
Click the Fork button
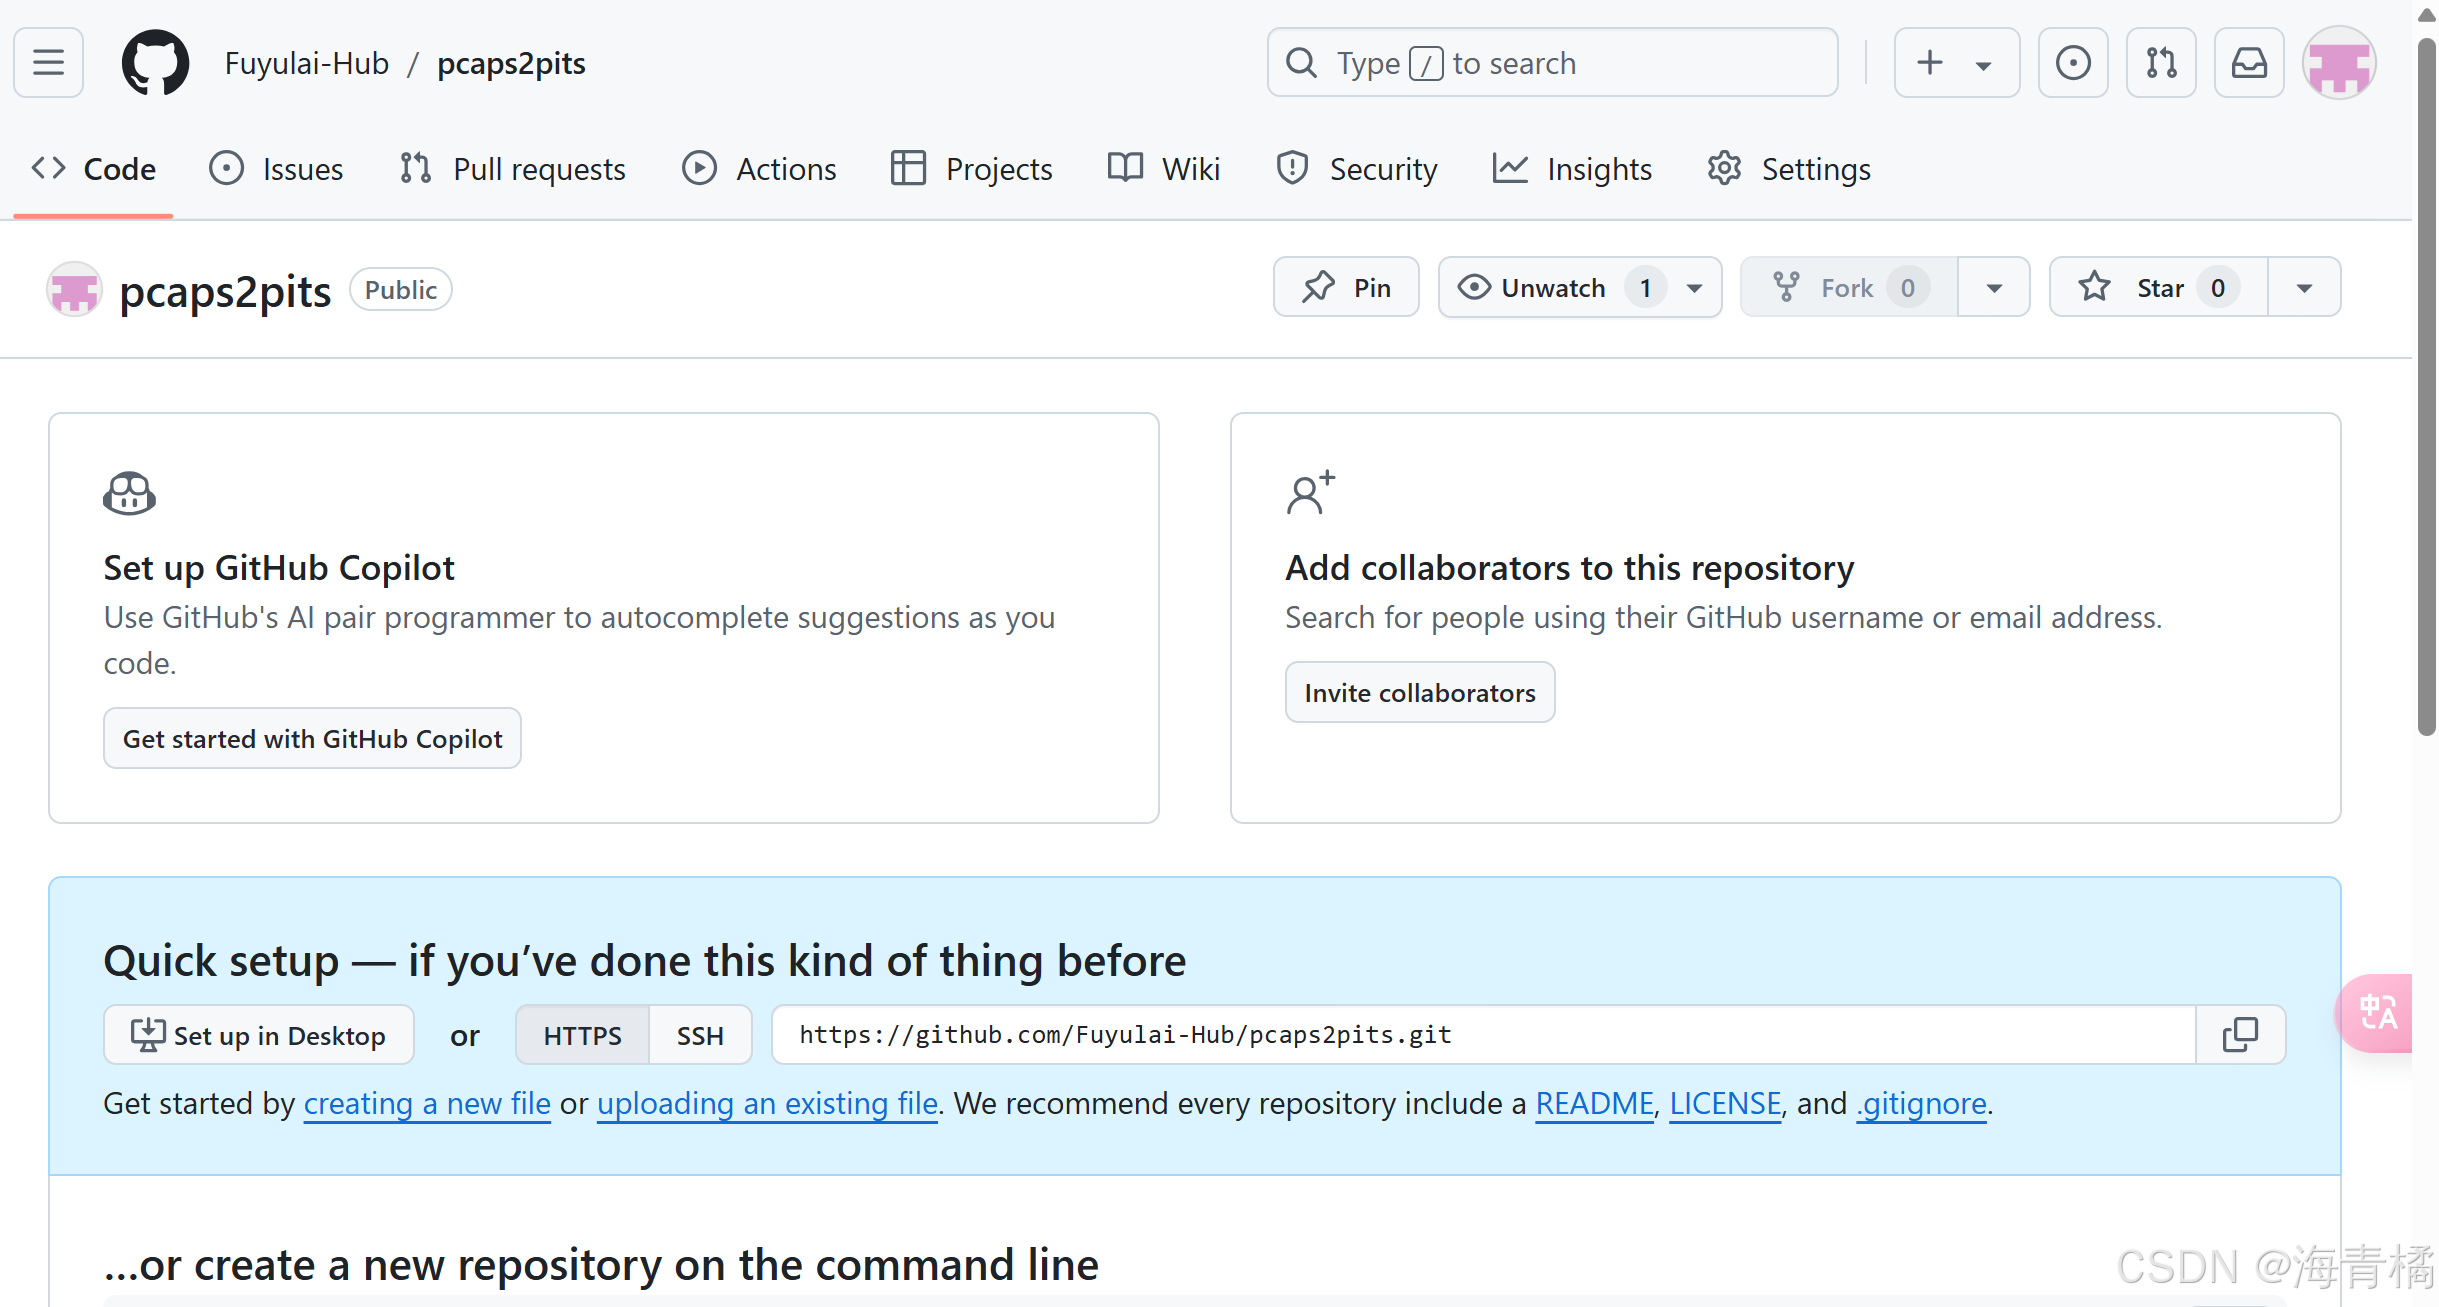(1848, 287)
